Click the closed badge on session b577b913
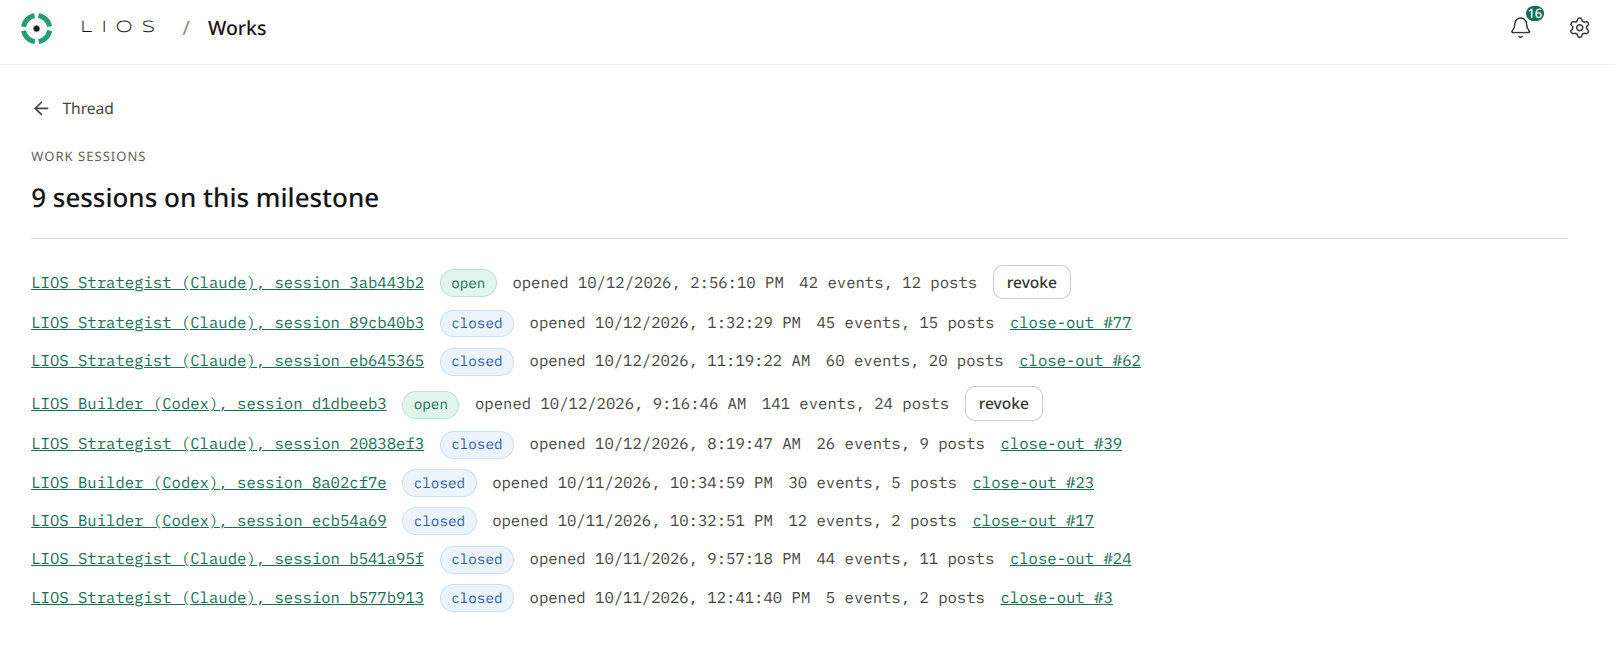The width and height of the screenshot is (1615, 661). point(477,598)
